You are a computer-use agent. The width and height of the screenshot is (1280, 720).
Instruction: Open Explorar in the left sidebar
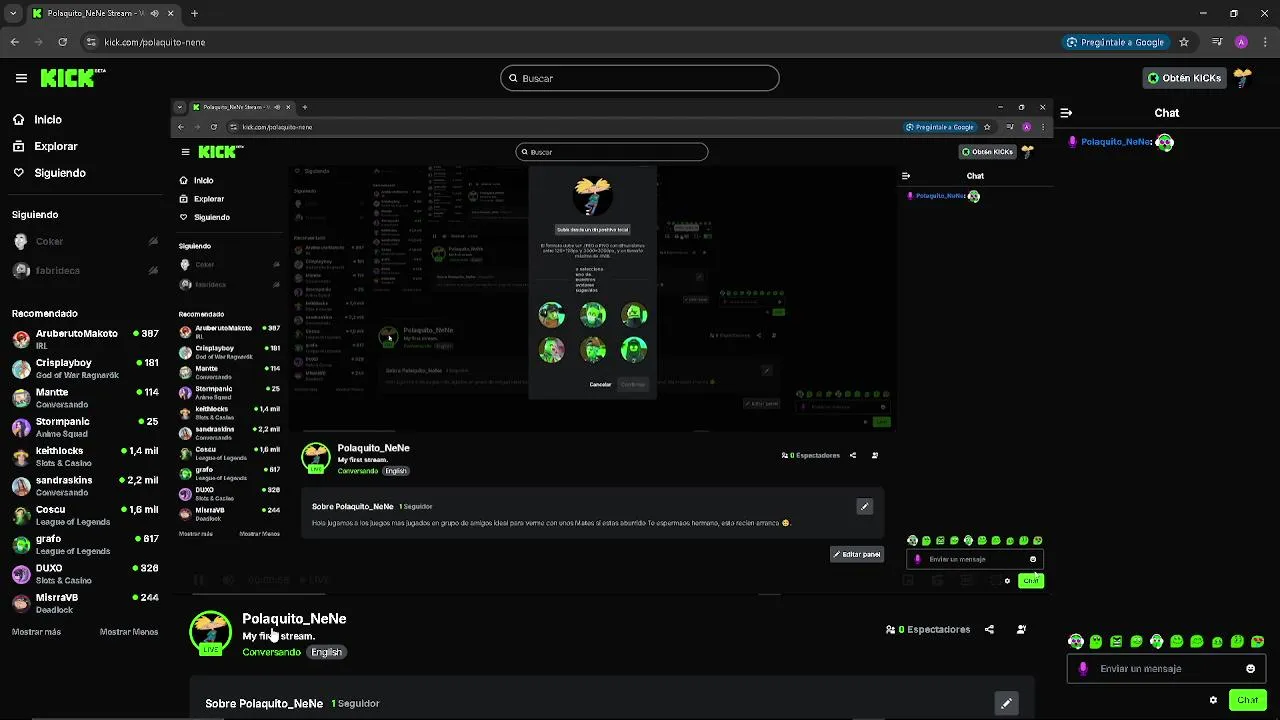pyautogui.click(x=45, y=146)
